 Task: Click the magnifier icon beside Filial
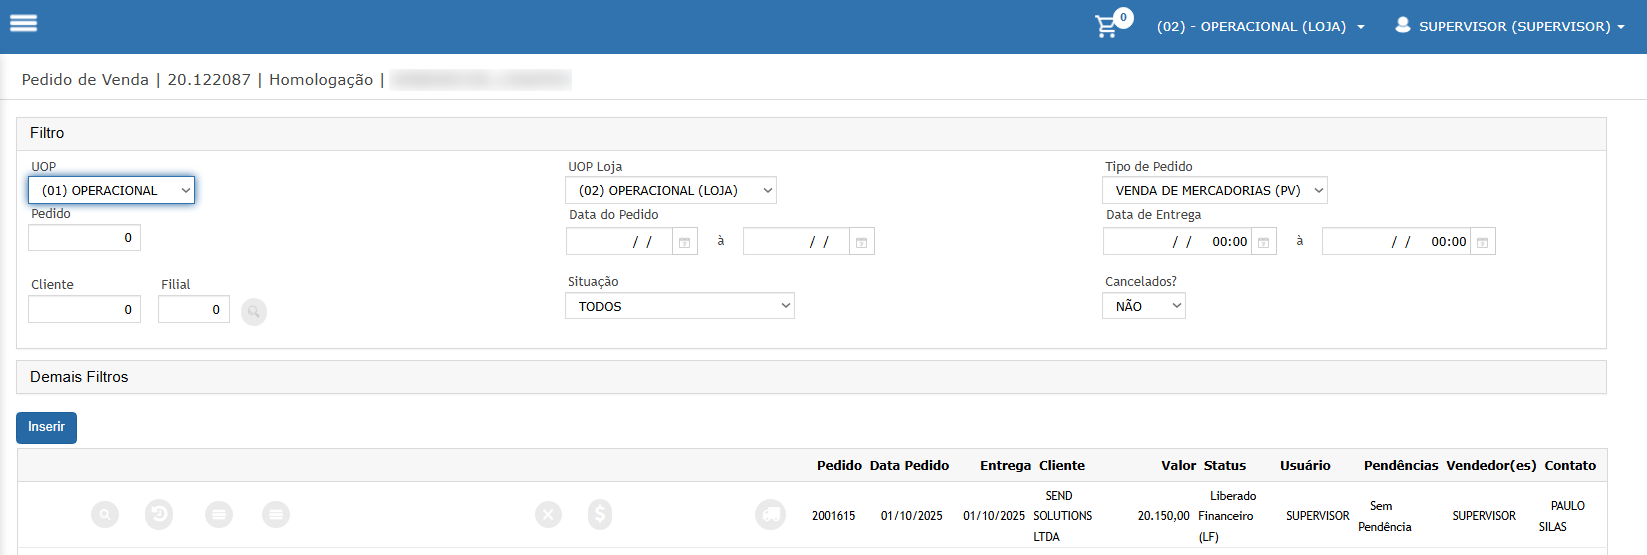[x=254, y=312]
